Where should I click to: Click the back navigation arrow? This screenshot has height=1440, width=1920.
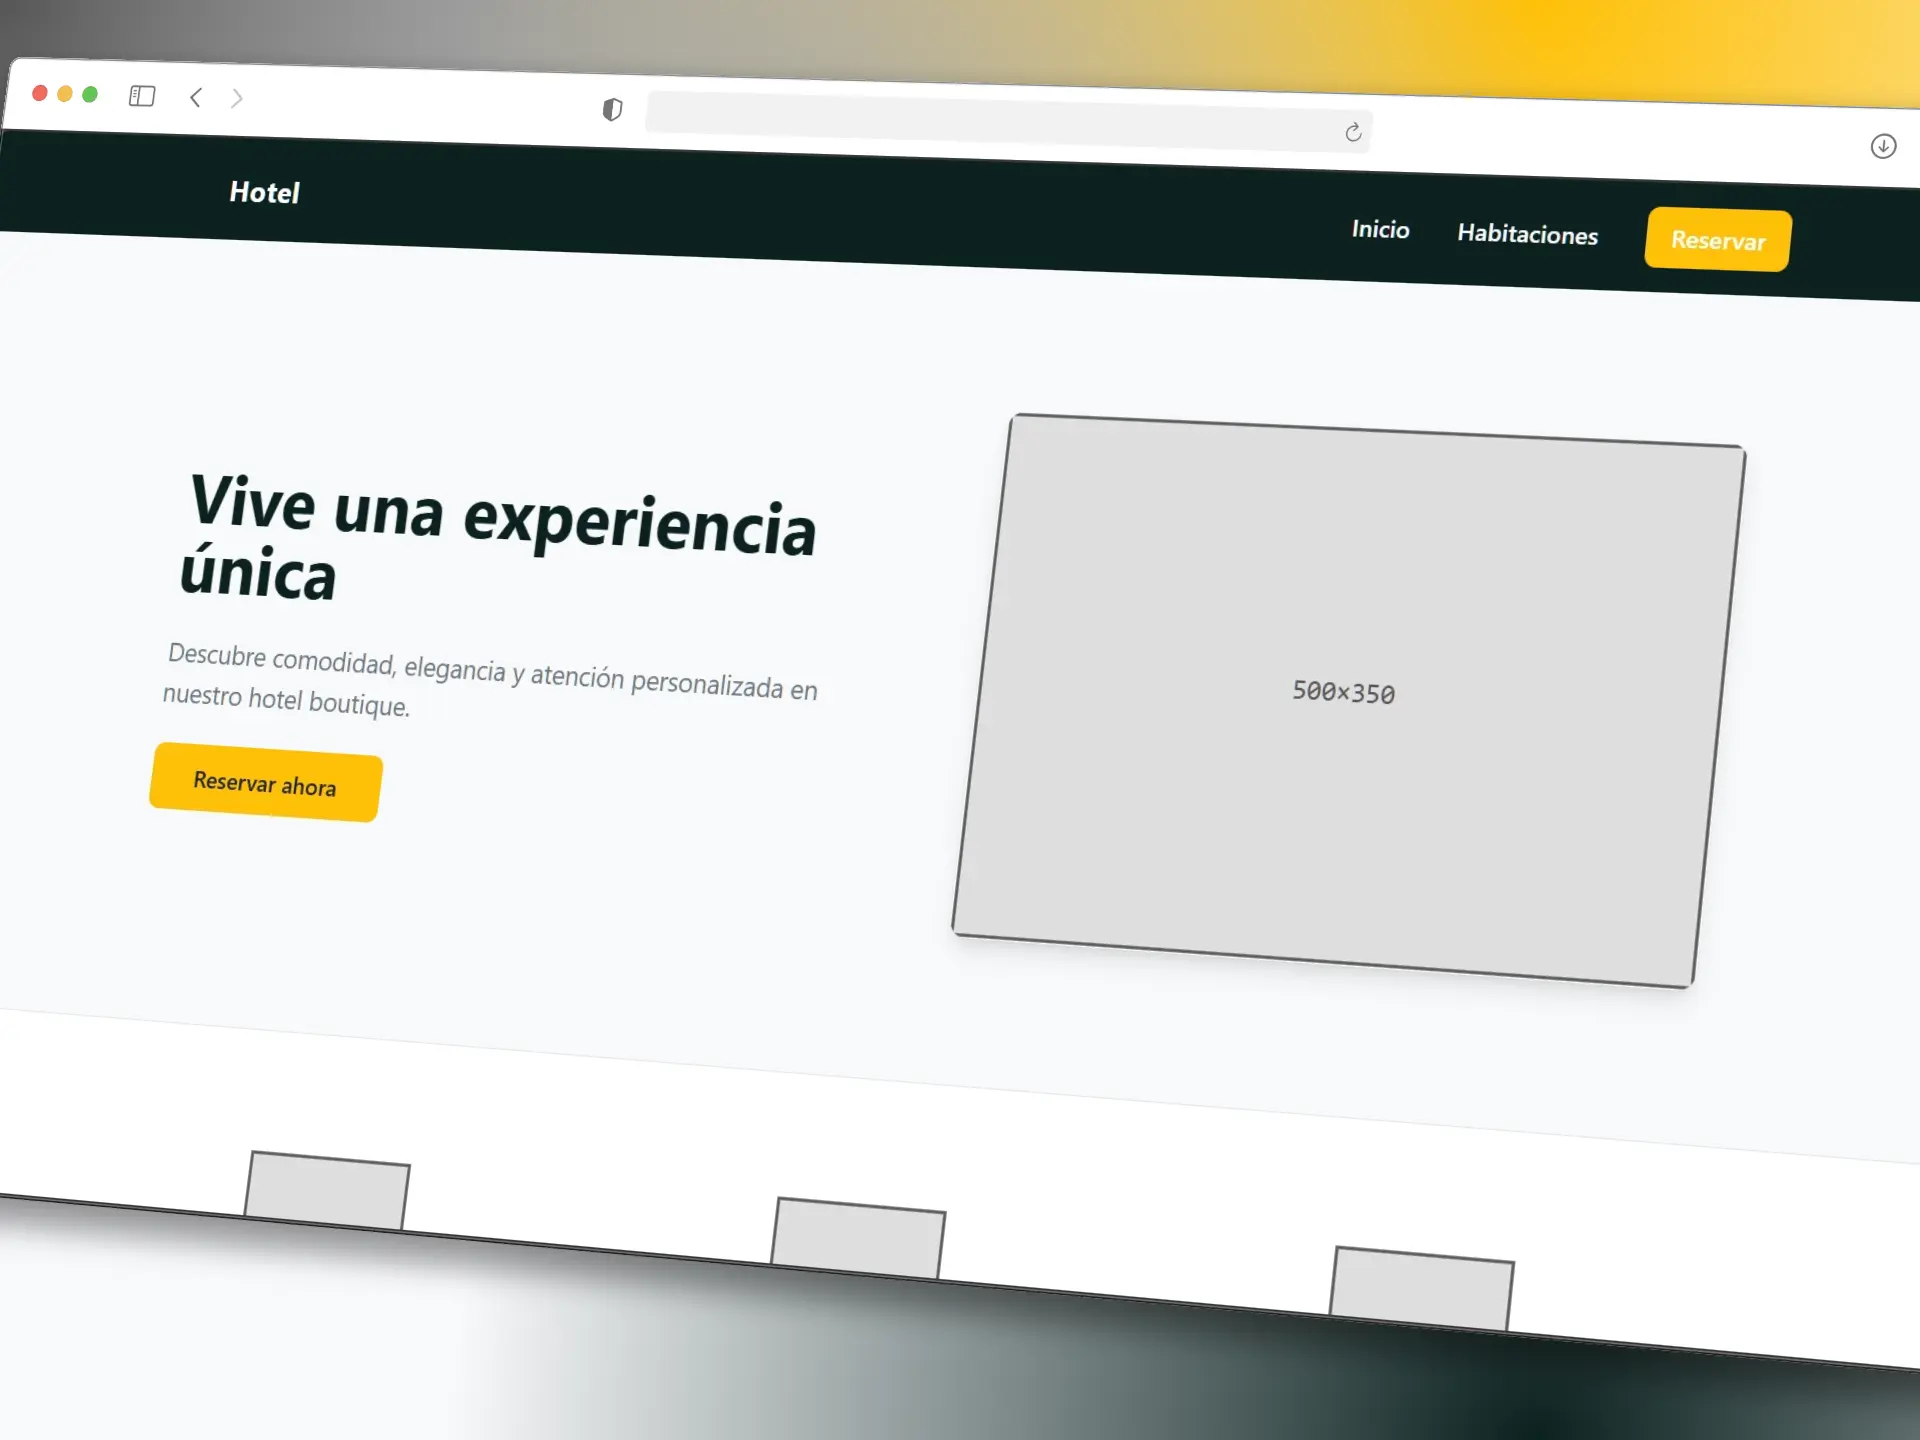(x=196, y=98)
